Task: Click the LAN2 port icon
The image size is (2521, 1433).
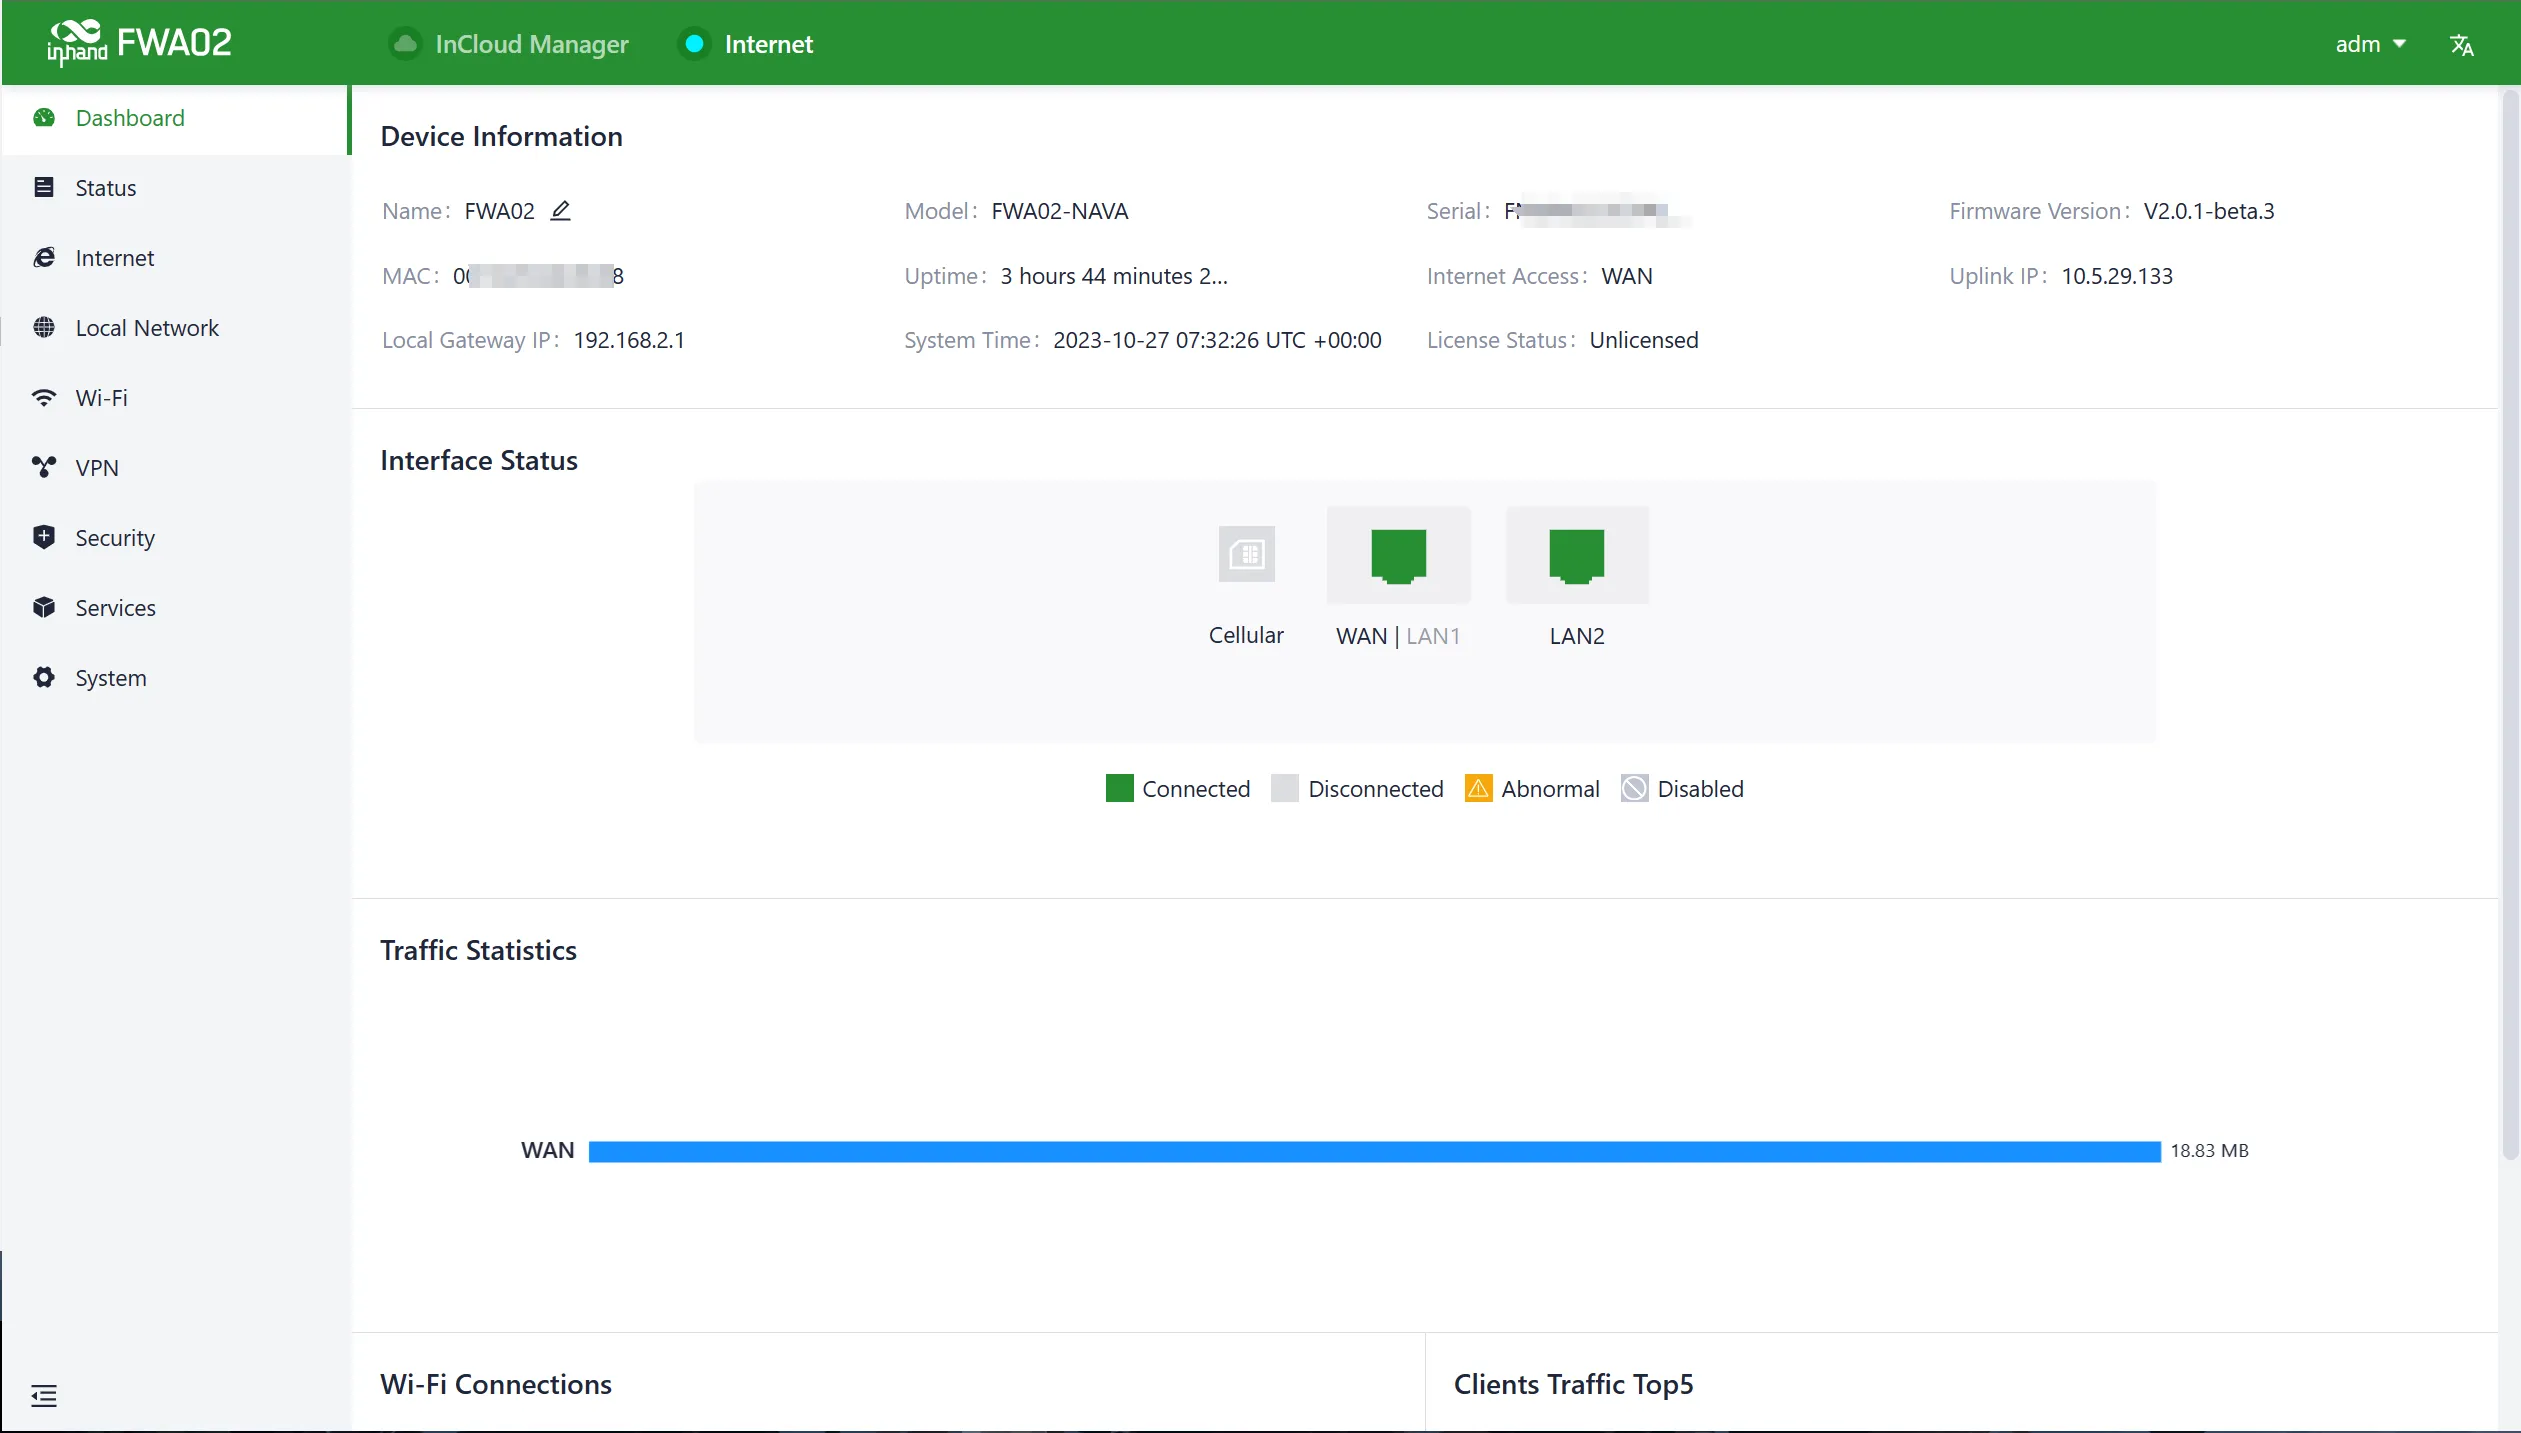Action: [x=1576, y=555]
